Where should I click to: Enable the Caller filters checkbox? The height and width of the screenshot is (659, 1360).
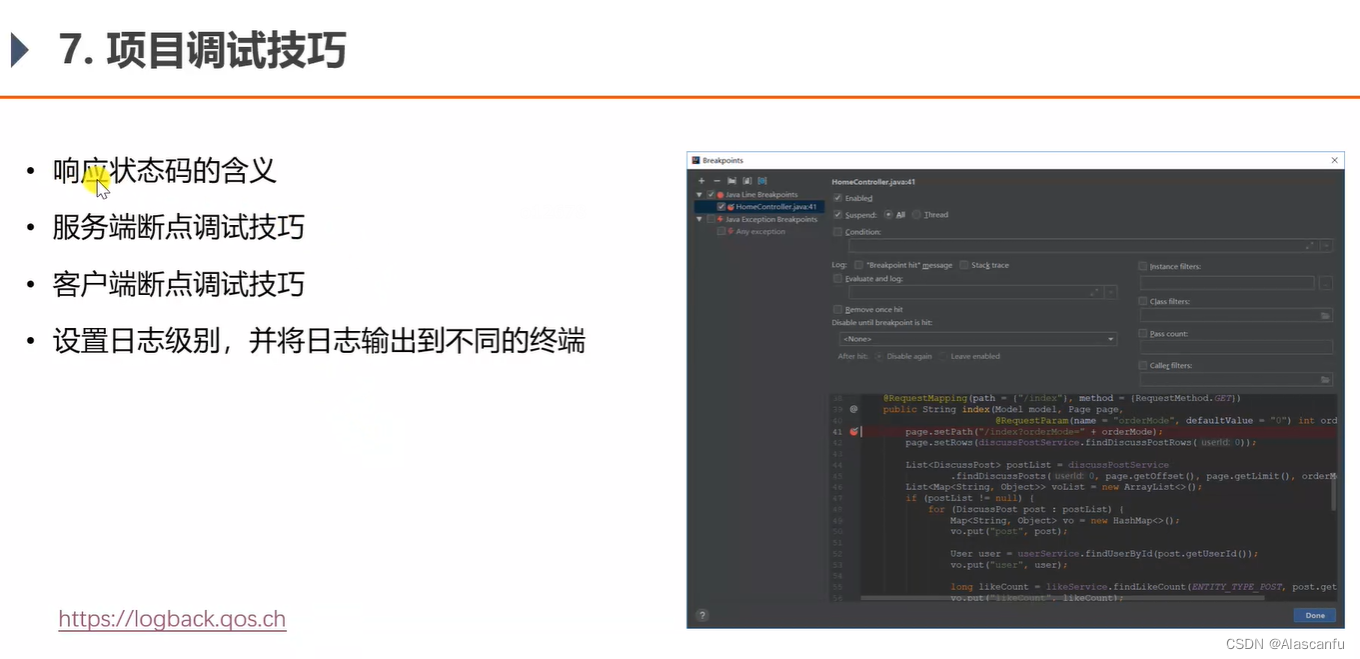click(x=1143, y=365)
